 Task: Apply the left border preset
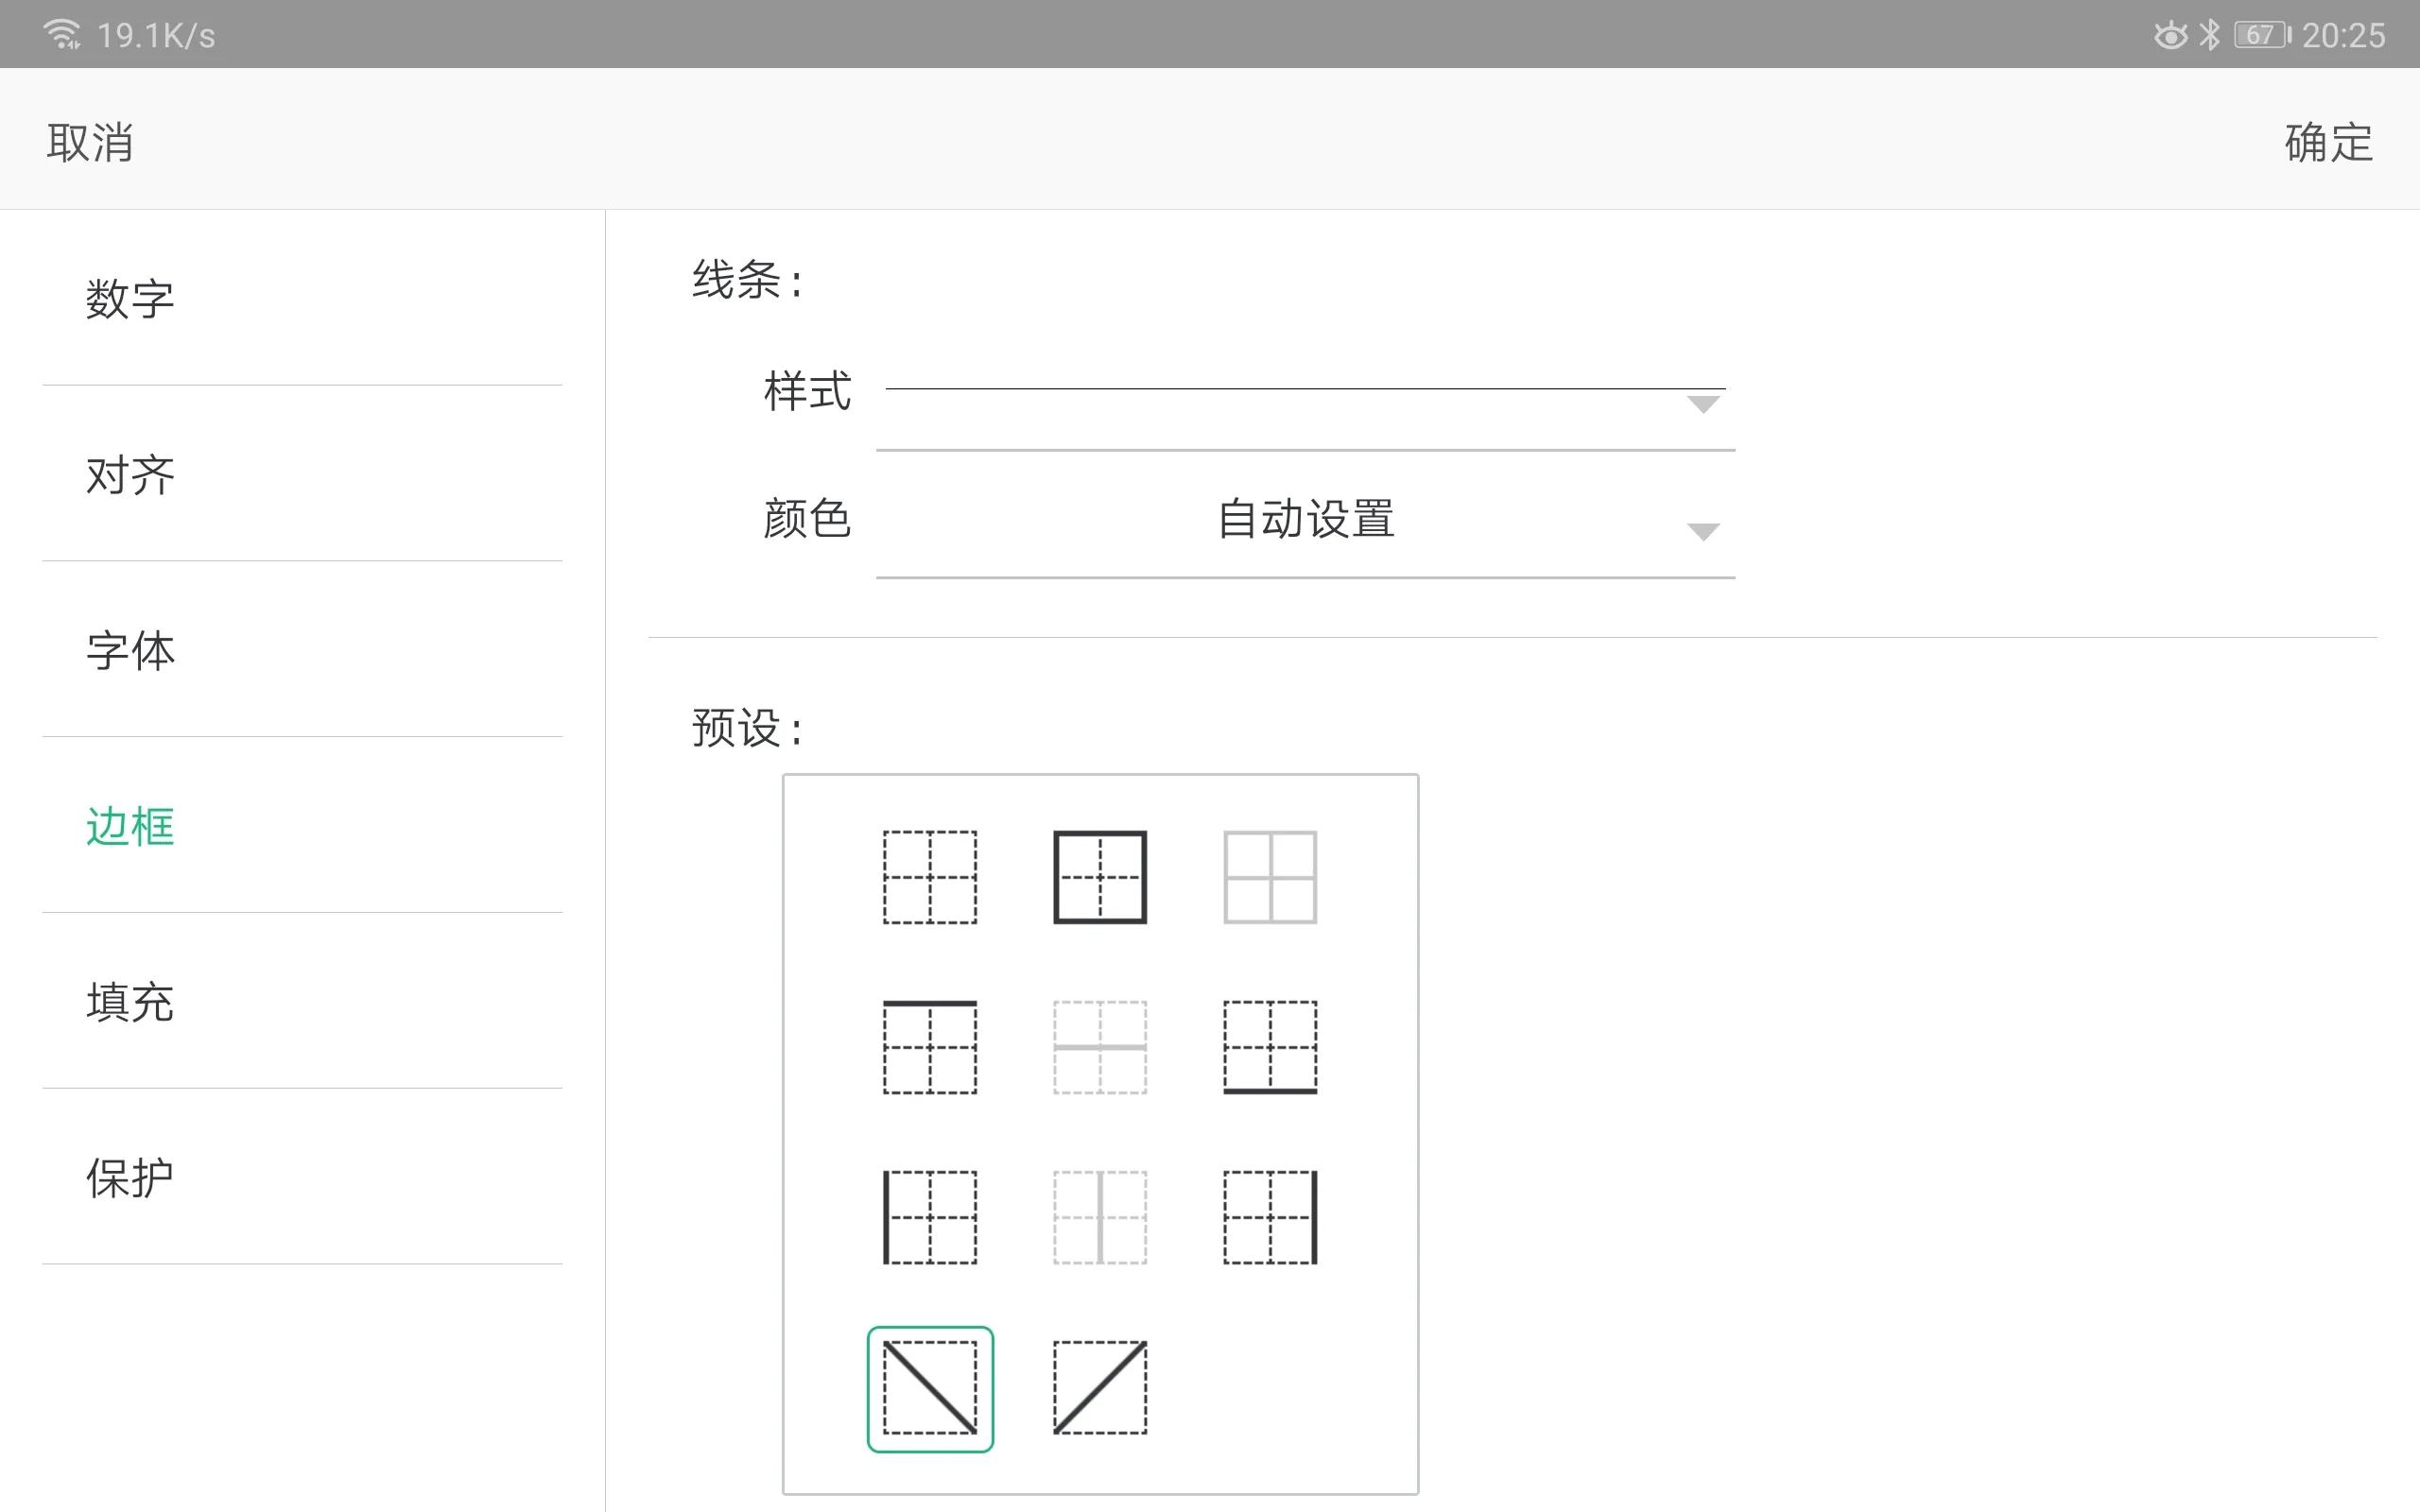[930, 1218]
